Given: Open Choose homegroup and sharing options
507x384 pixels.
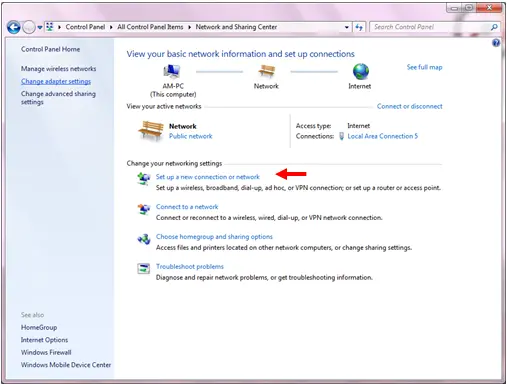Looking at the screenshot, I should (214, 237).
